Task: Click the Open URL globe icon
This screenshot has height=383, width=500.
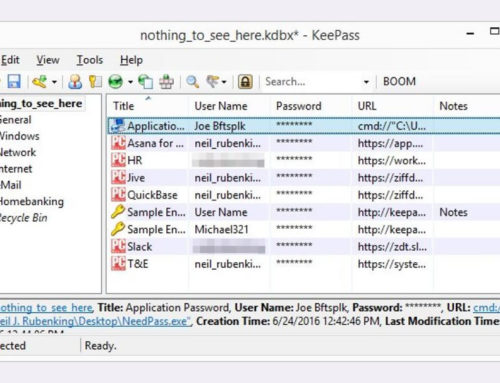Action: (116, 81)
